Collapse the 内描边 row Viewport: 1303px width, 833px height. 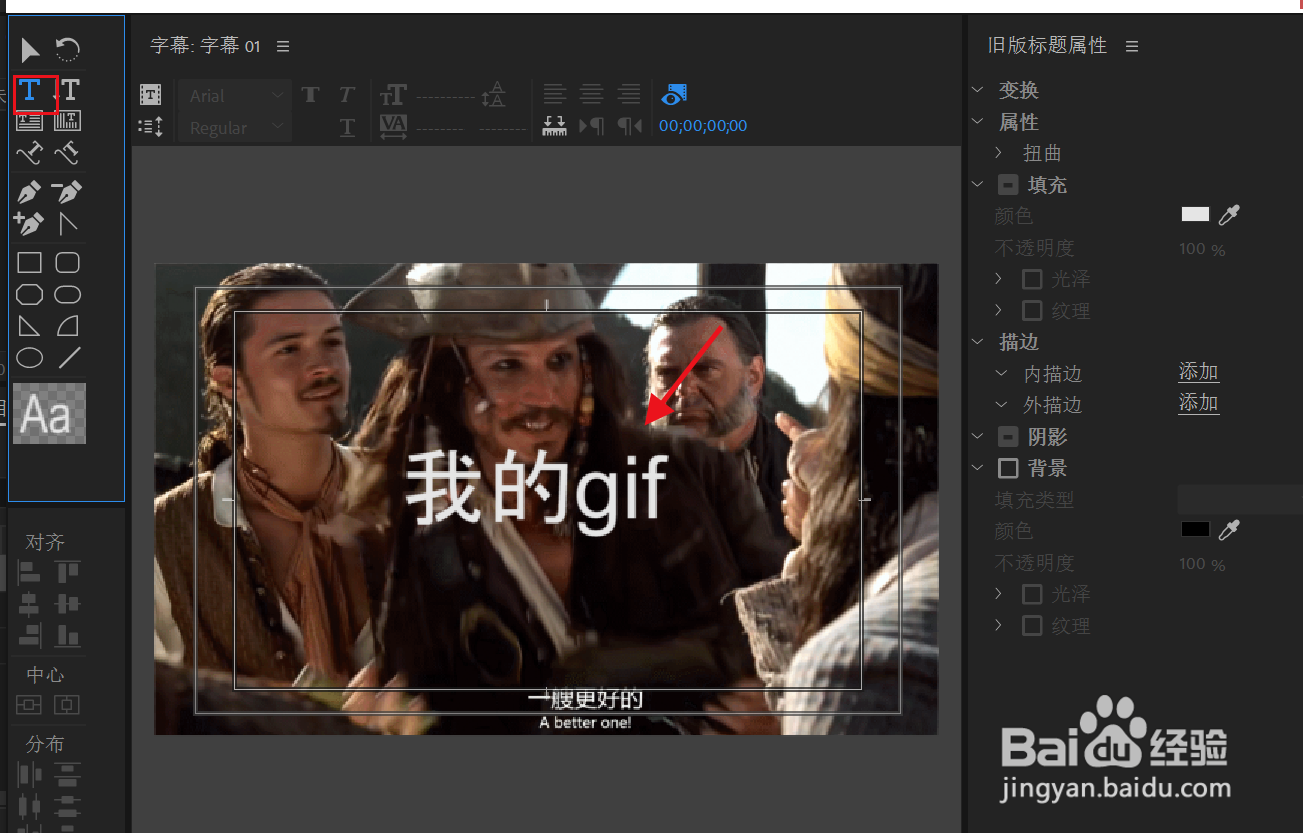coord(1002,373)
